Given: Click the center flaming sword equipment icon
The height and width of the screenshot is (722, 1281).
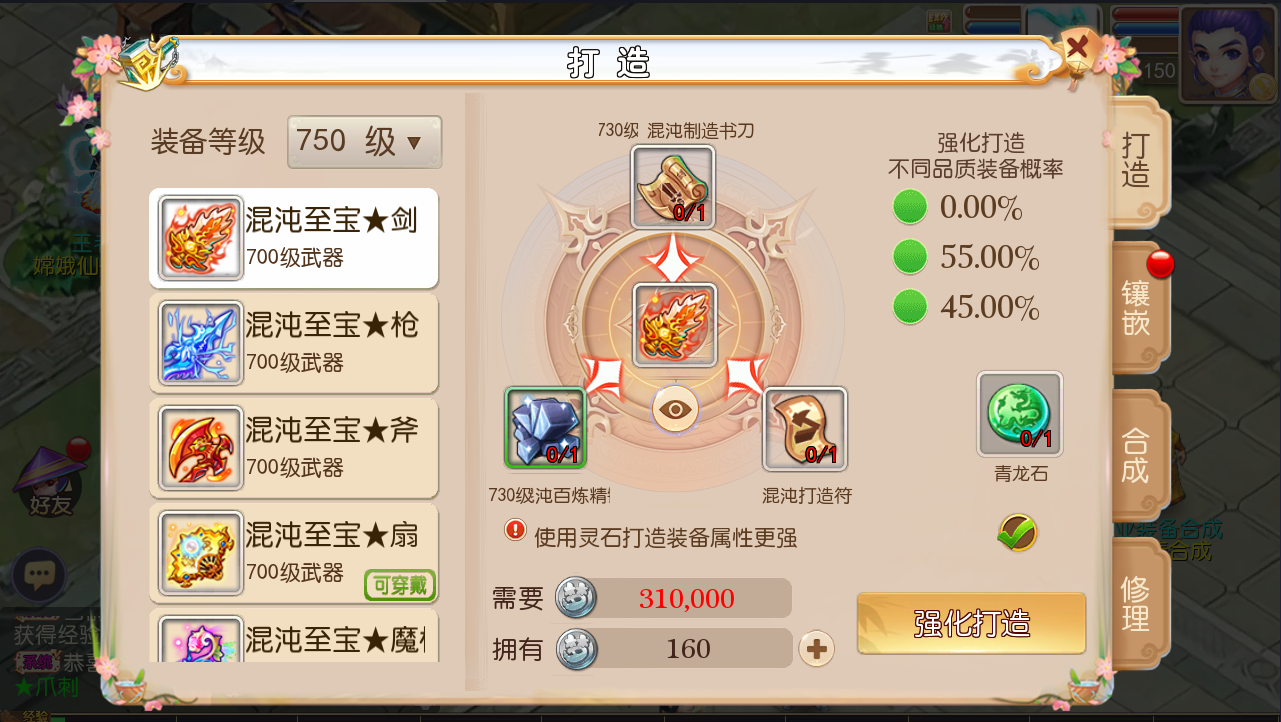Looking at the screenshot, I should coord(675,325).
